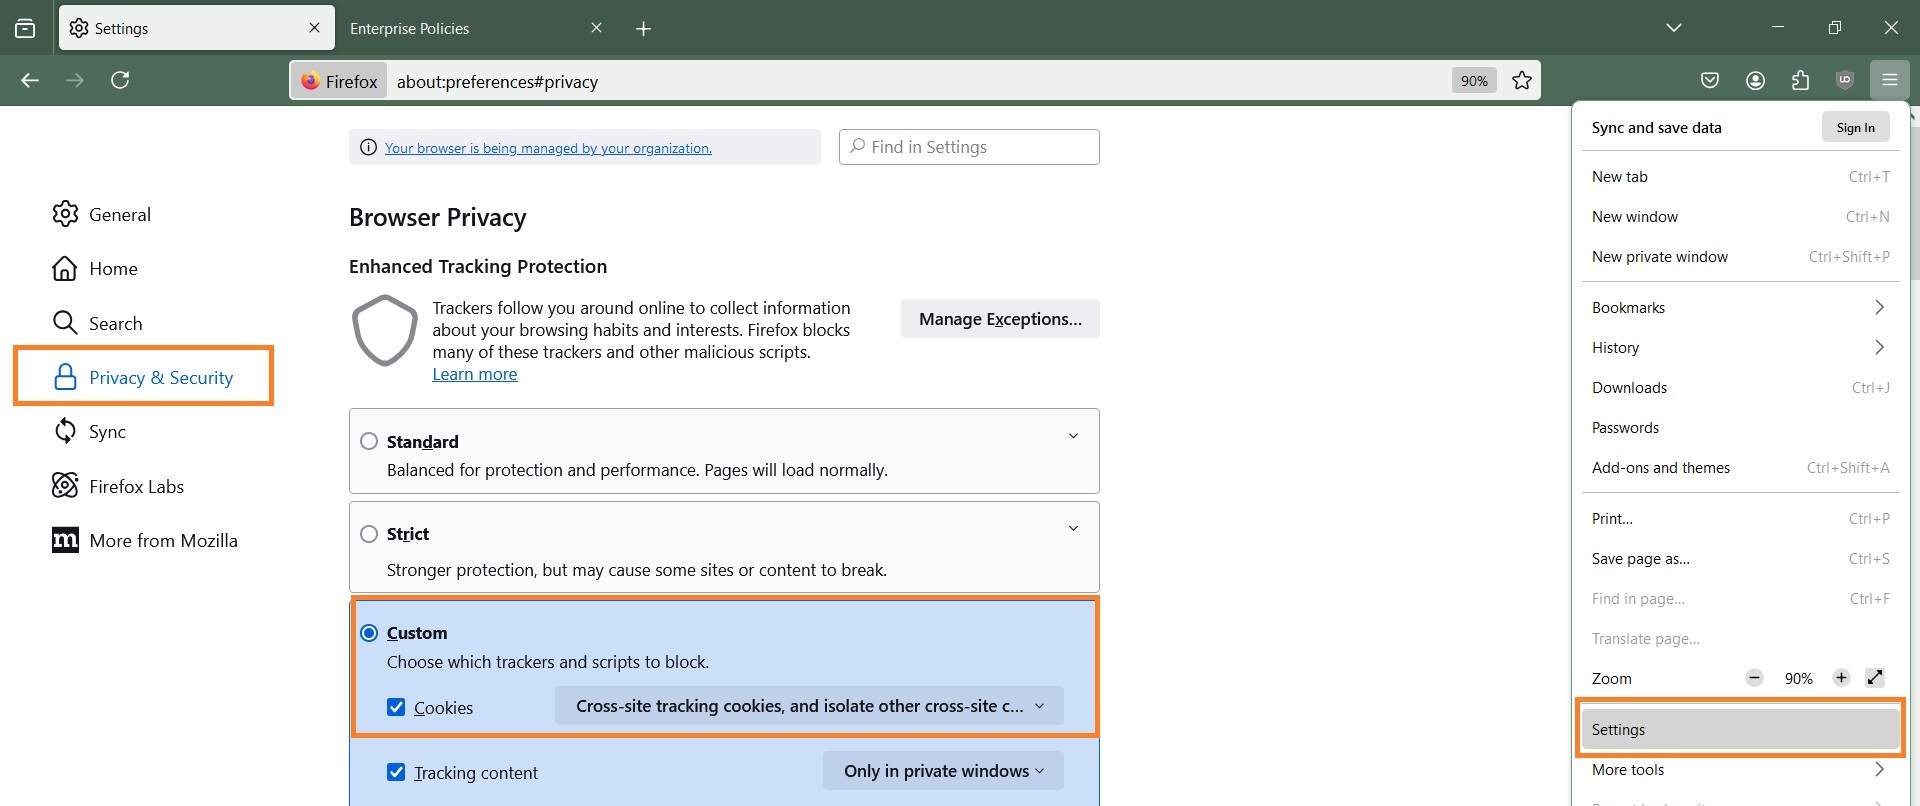Open Home settings category
1920x806 pixels.
click(95, 268)
